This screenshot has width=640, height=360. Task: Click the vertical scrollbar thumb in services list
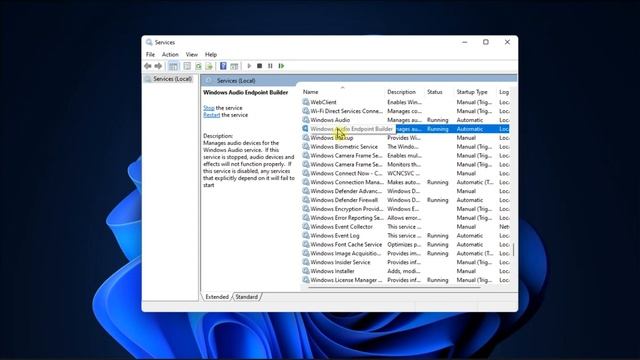[x=513, y=250]
